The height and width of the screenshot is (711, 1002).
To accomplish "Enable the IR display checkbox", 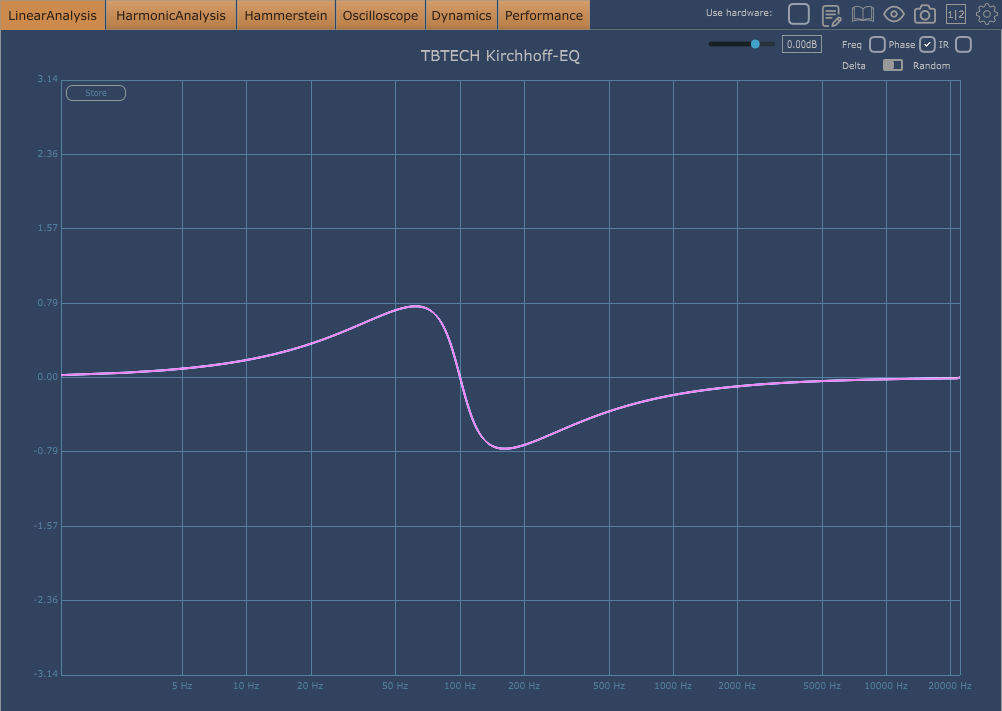I will [x=963, y=44].
